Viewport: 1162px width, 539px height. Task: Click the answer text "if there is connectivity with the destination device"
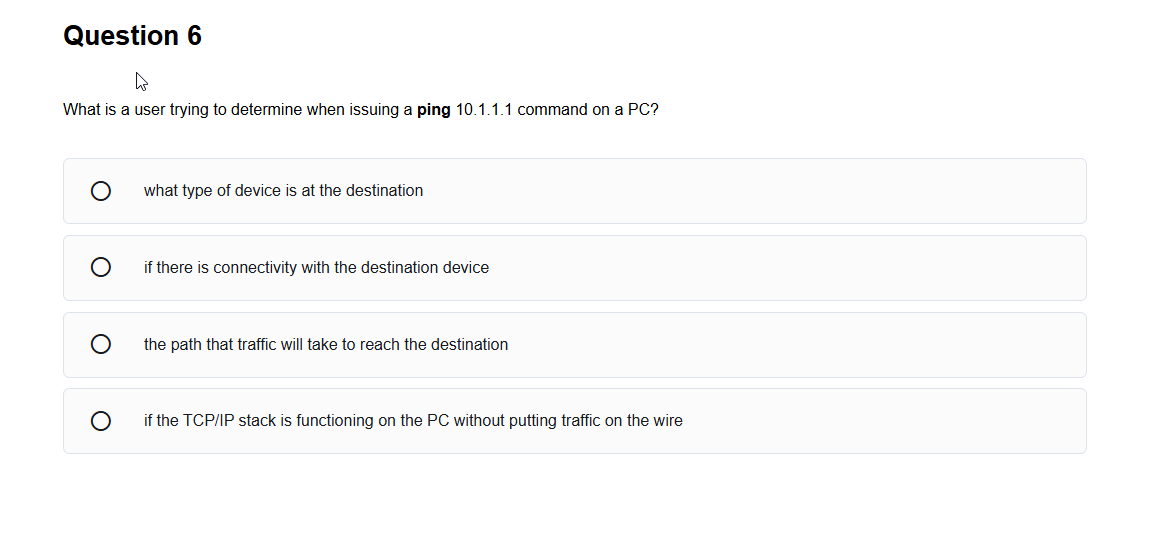click(x=316, y=268)
